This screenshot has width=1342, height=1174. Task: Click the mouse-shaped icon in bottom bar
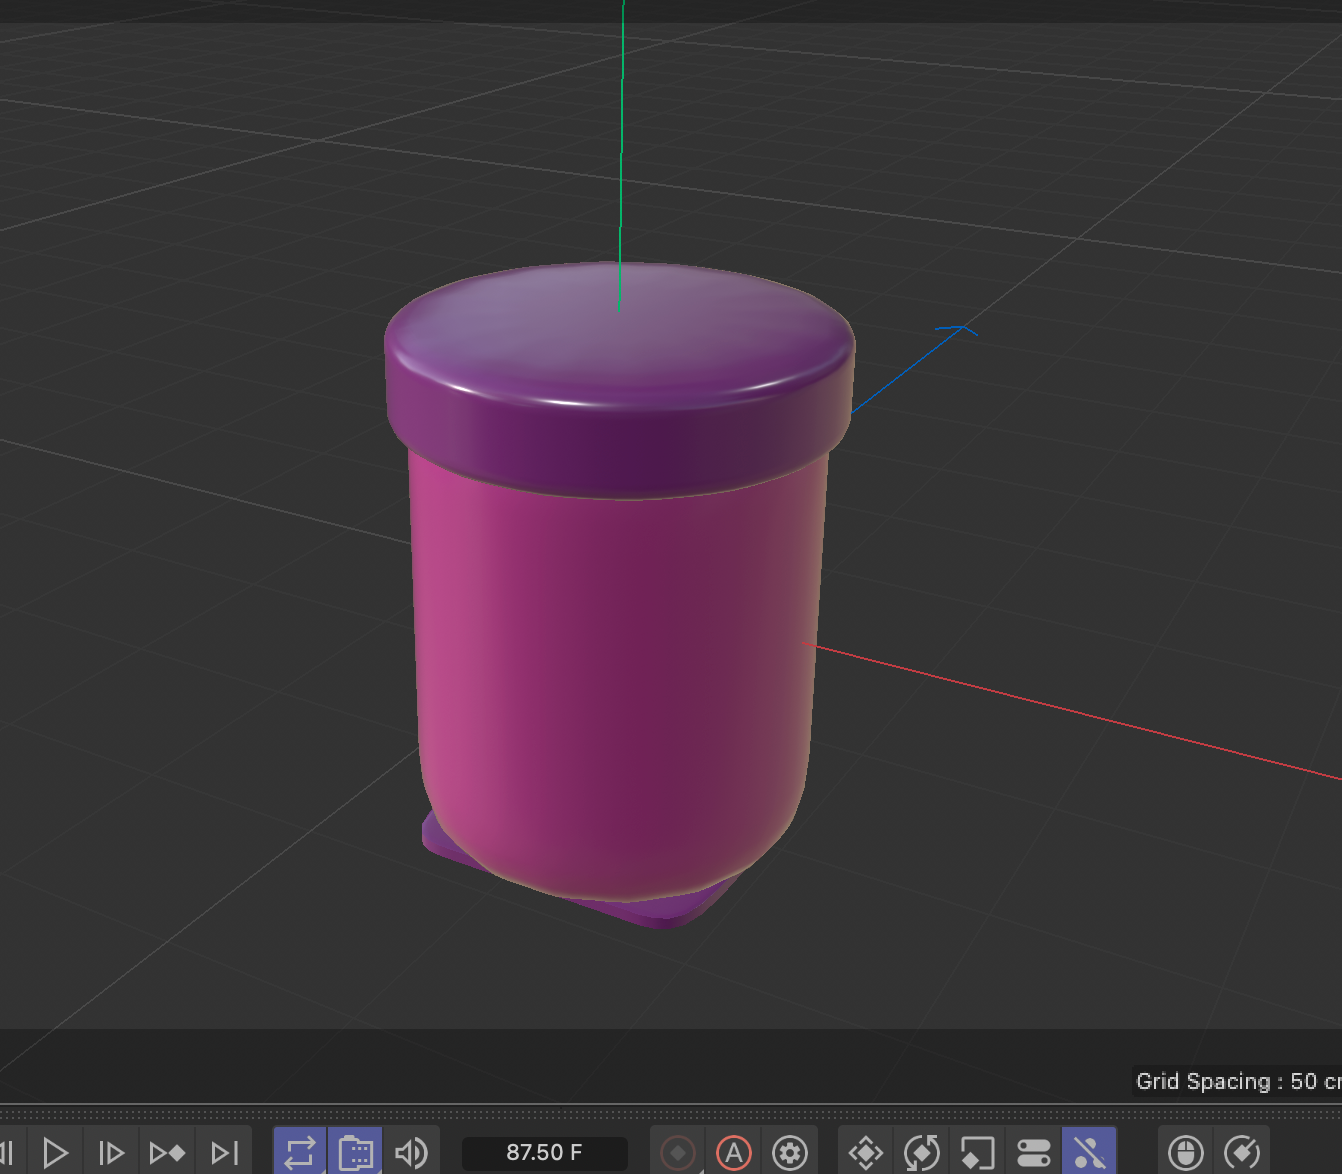tap(1186, 1153)
